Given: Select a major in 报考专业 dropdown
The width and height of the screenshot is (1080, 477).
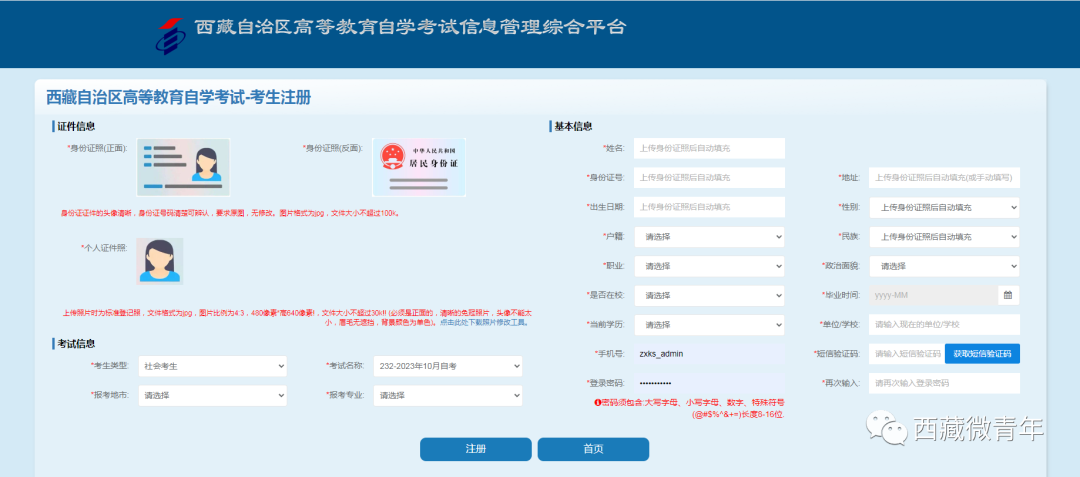Looking at the screenshot, I should (447, 395).
